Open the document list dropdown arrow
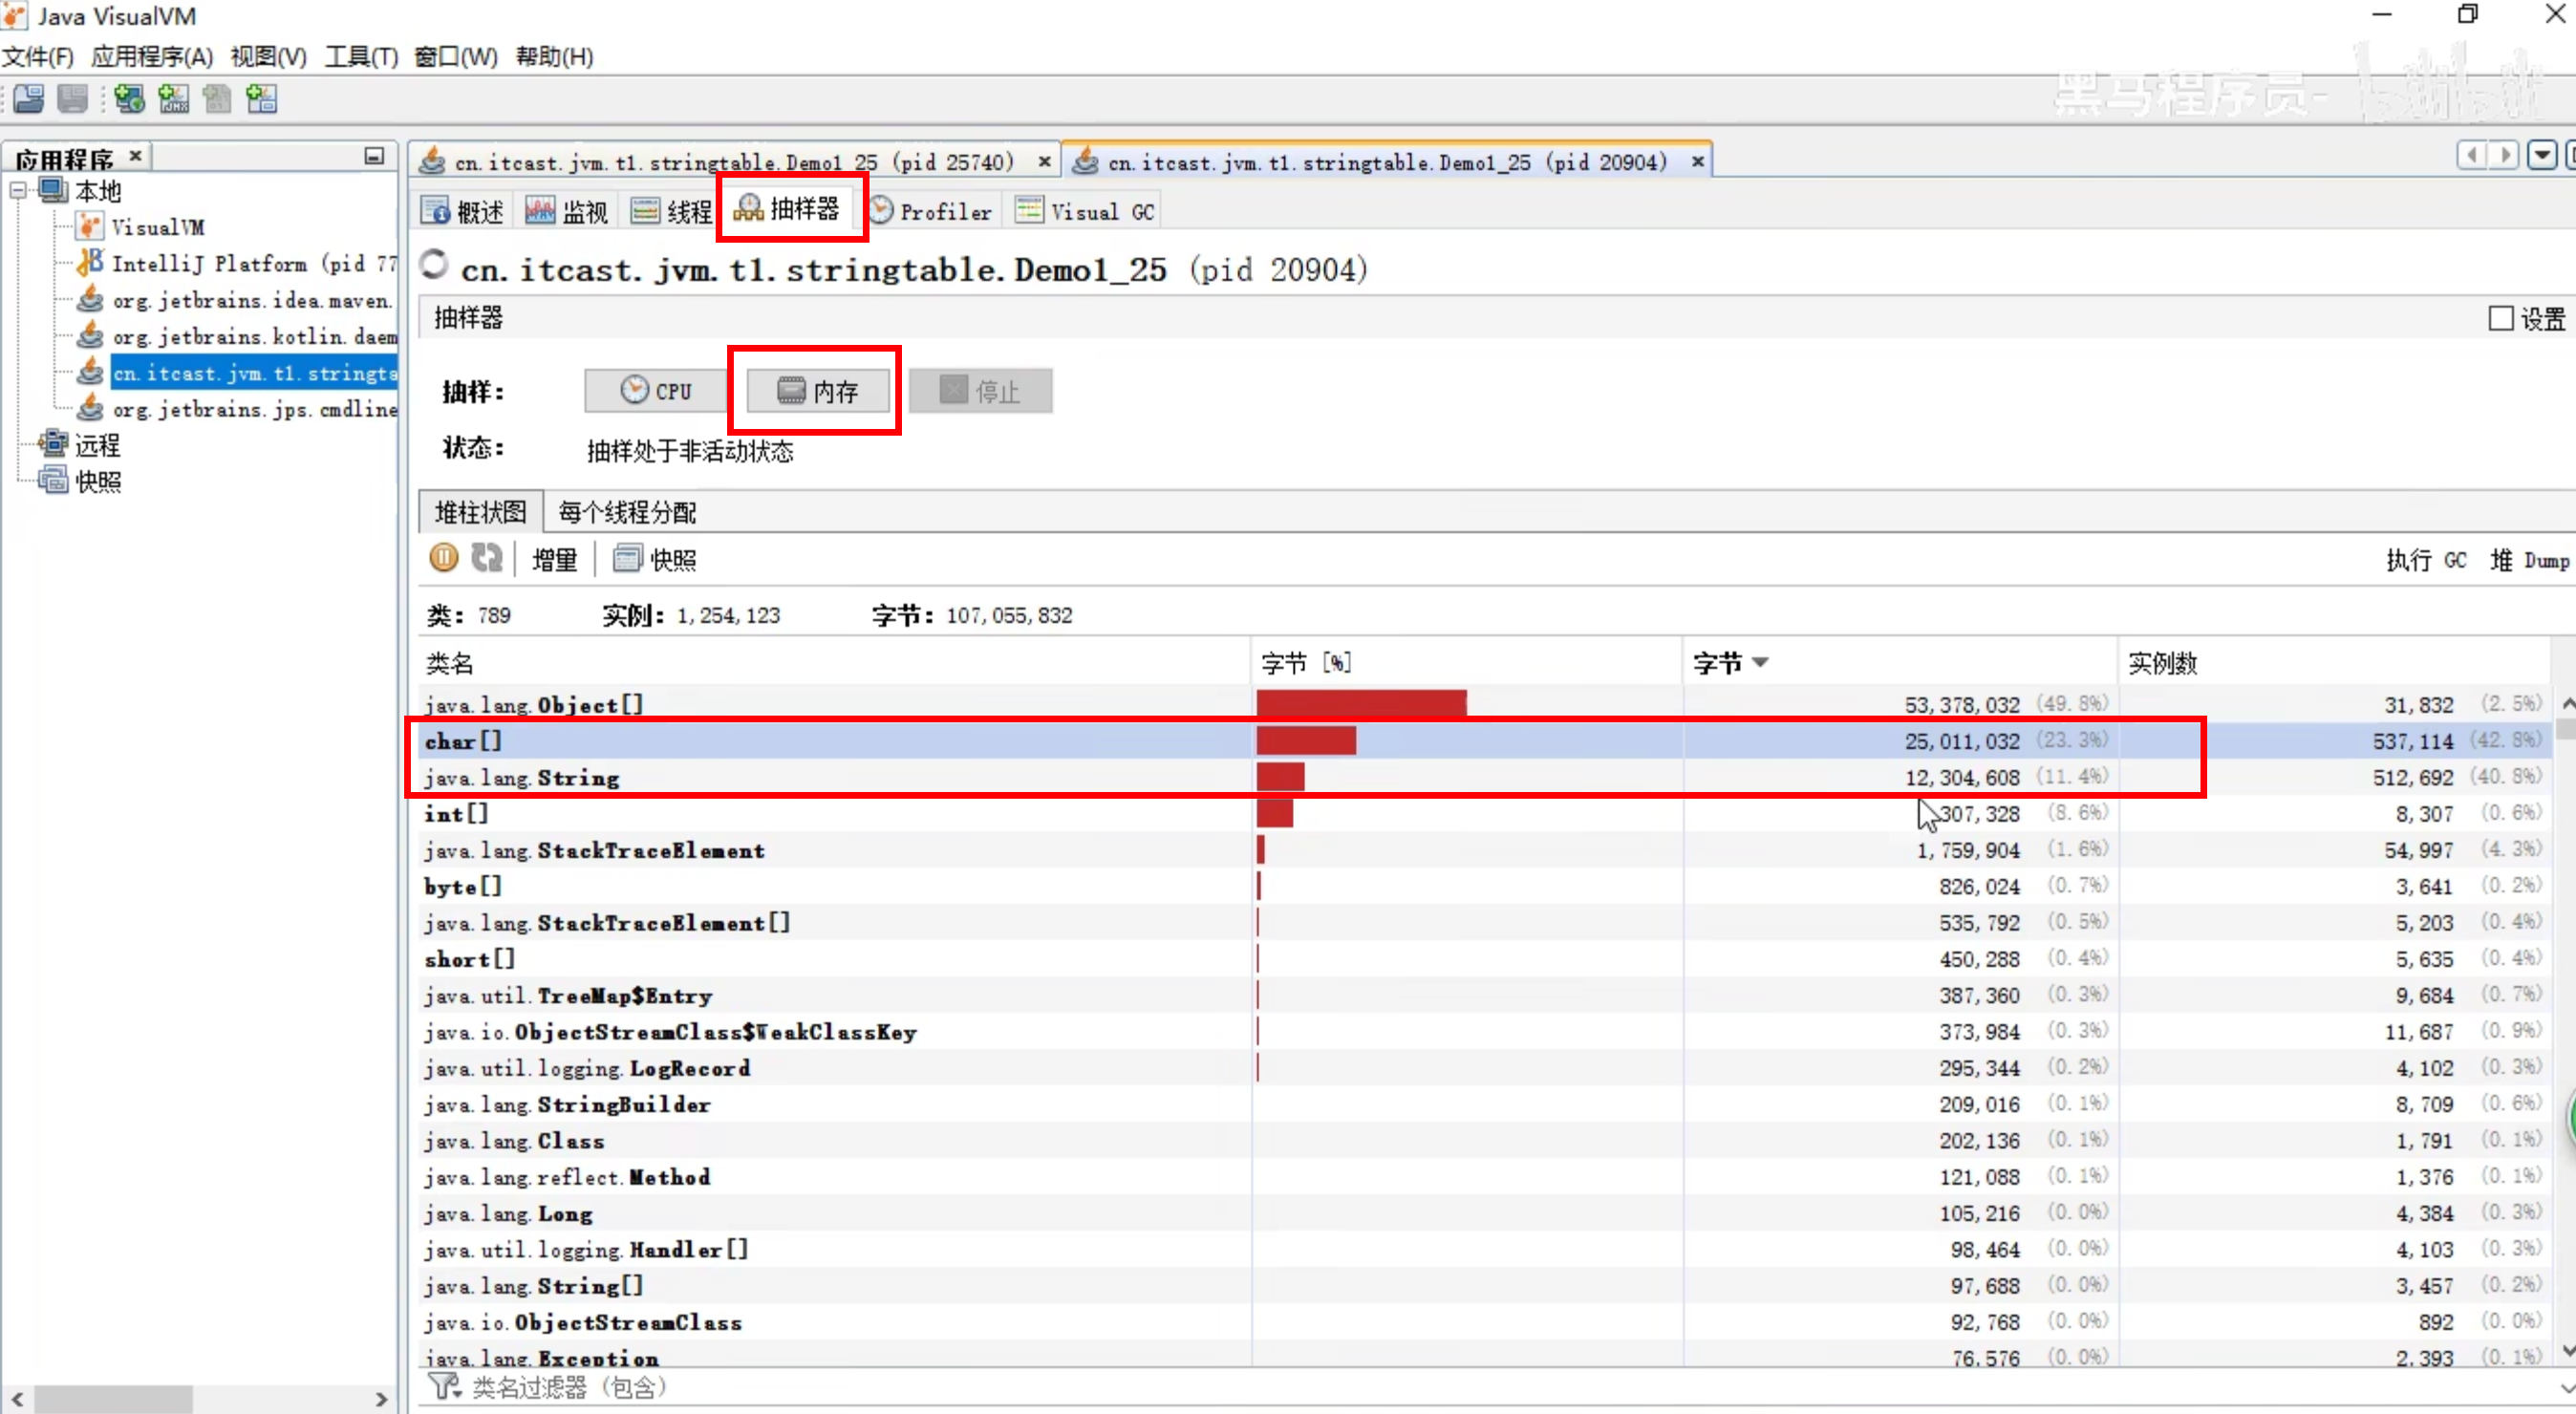This screenshot has width=2576, height=1414. 2541,156
